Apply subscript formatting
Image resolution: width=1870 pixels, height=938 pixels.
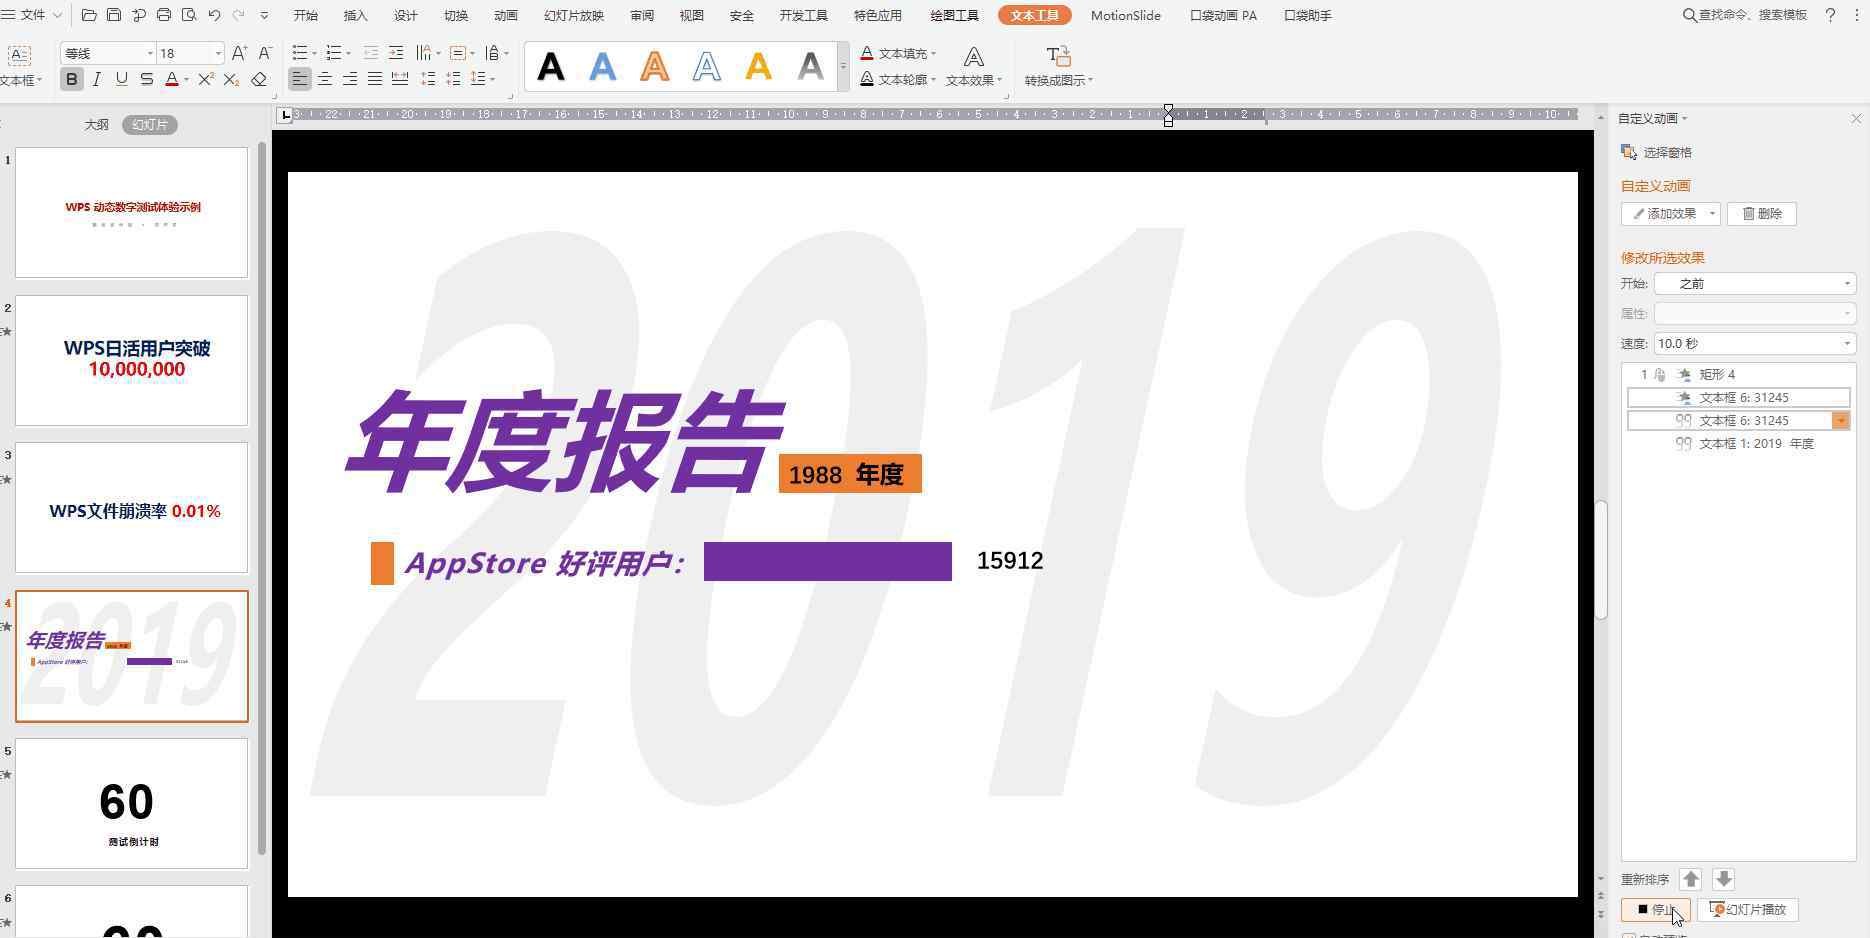(x=231, y=79)
